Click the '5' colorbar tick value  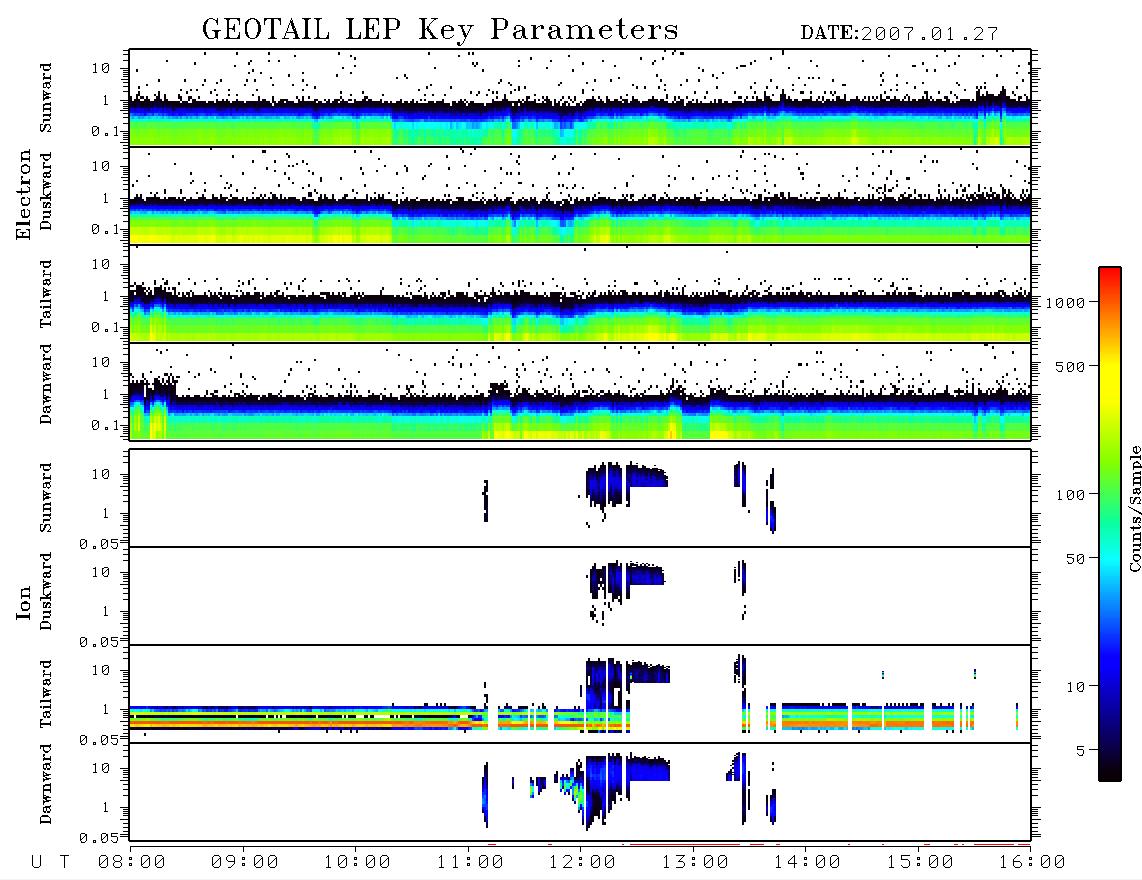pyautogui.click(x=1081, y=751)
